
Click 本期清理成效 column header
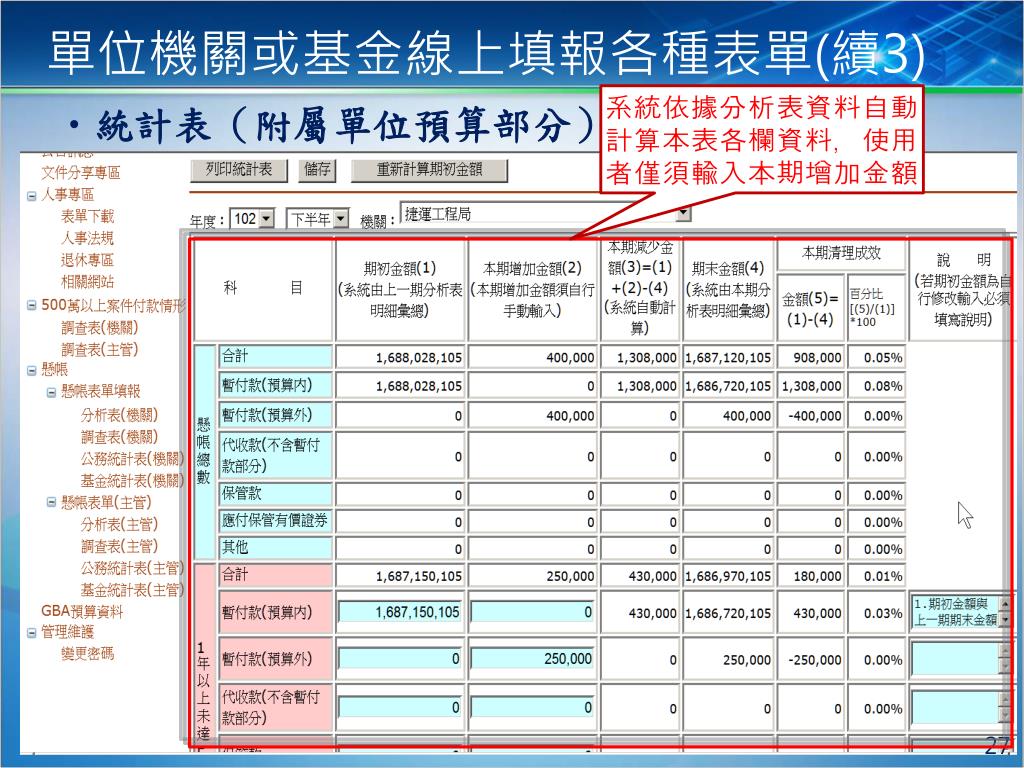click(x=841, y=253)
